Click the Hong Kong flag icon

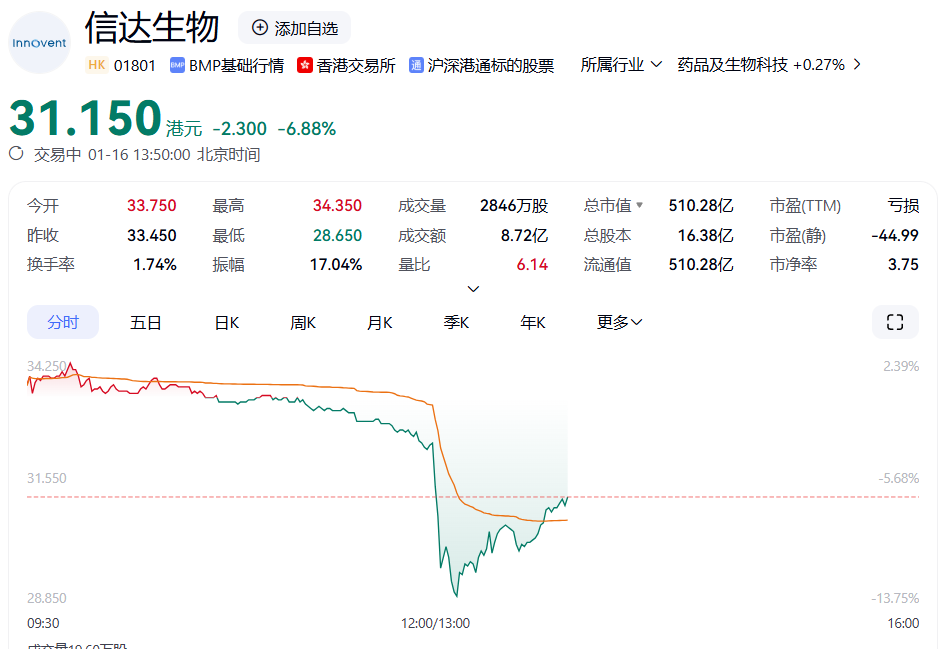coord(305,66)
